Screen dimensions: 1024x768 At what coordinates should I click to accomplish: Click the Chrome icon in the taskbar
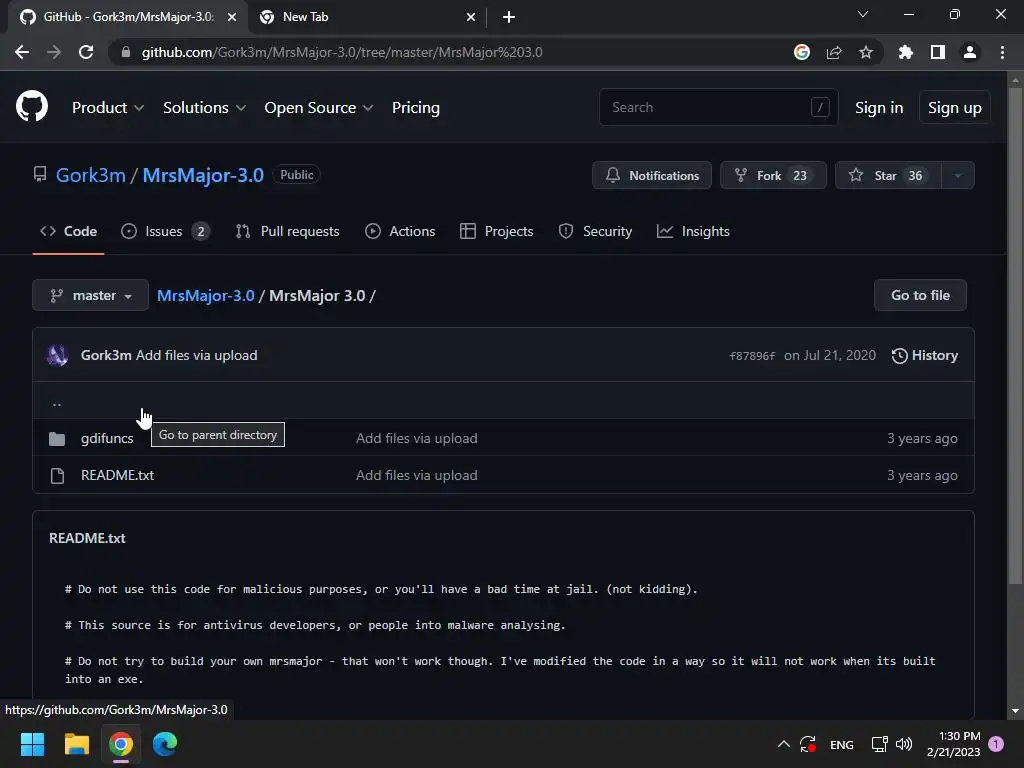pyautogui.click(x=121, y=744)
